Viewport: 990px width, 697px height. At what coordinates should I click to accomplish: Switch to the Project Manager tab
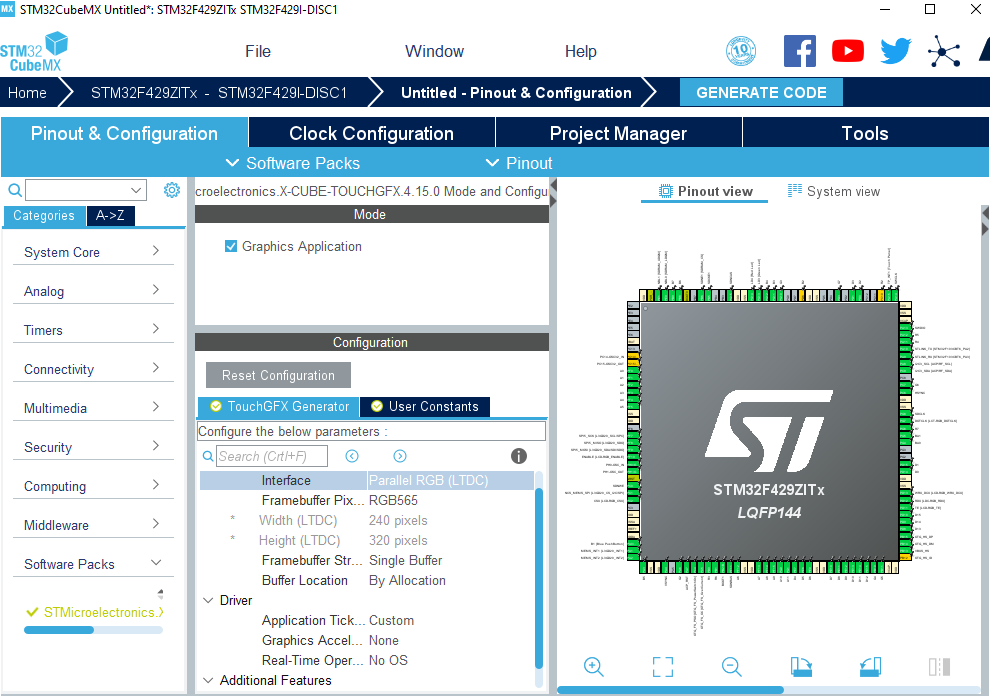(618, 133)
